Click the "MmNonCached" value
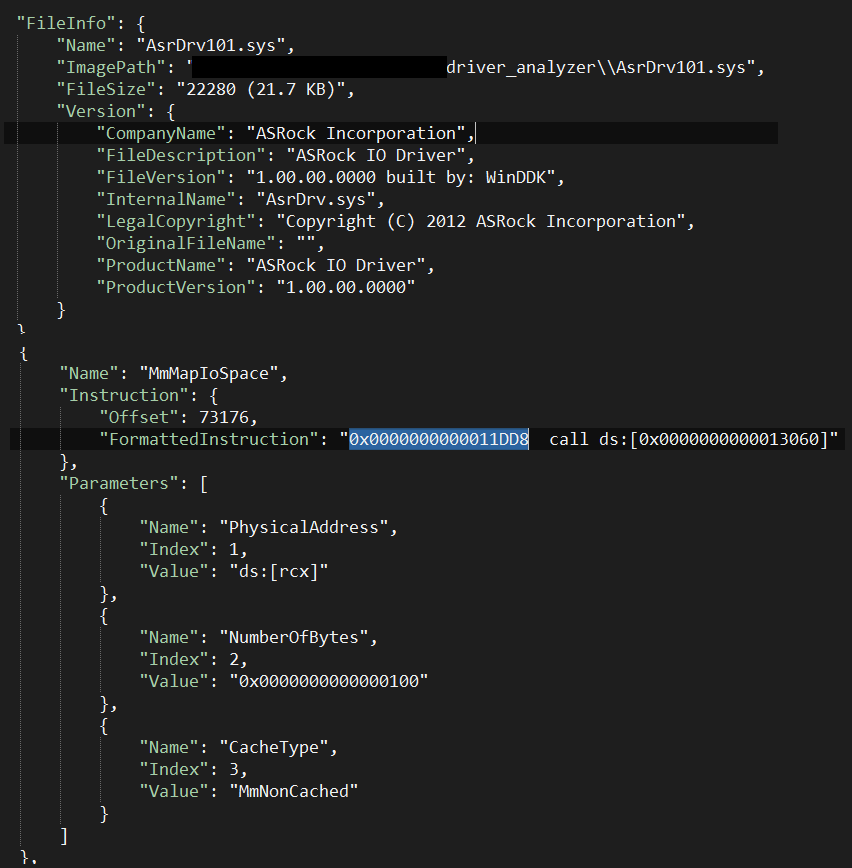Image resolution: width=852 pixels, height=868 pixels. coord(293,792)
